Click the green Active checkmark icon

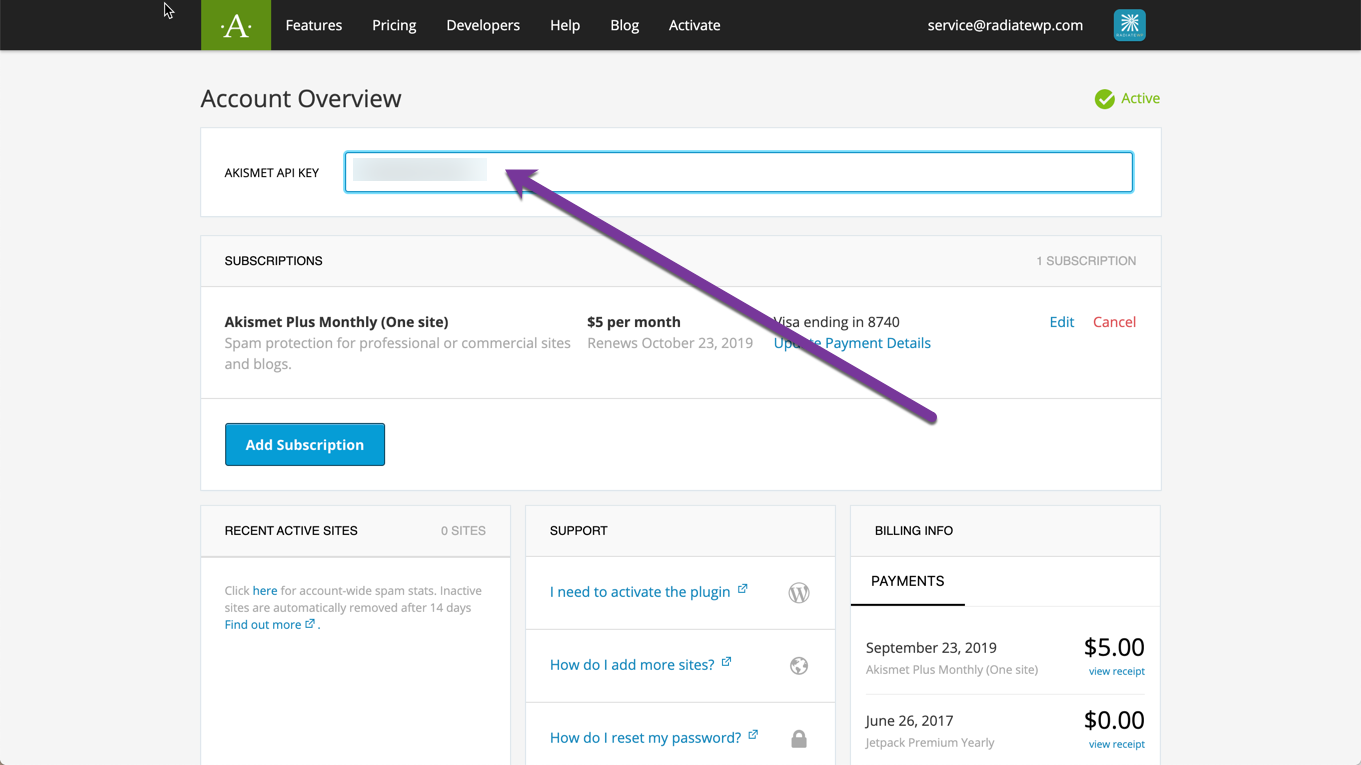1104,99
